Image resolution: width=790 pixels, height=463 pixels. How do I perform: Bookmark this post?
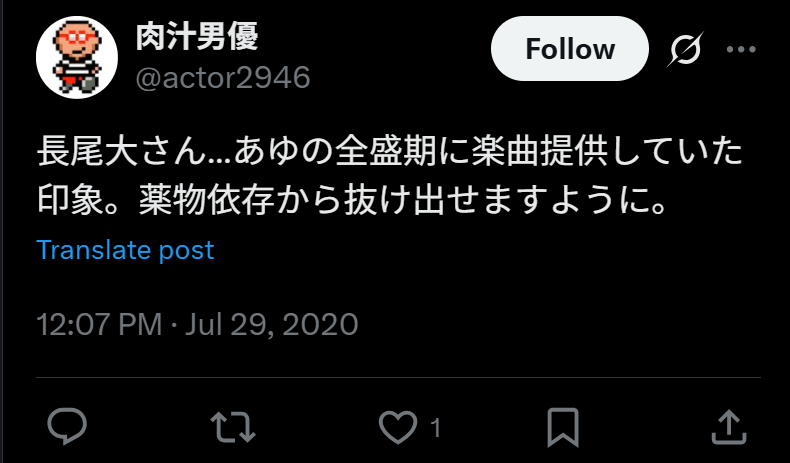click(563, 428)
